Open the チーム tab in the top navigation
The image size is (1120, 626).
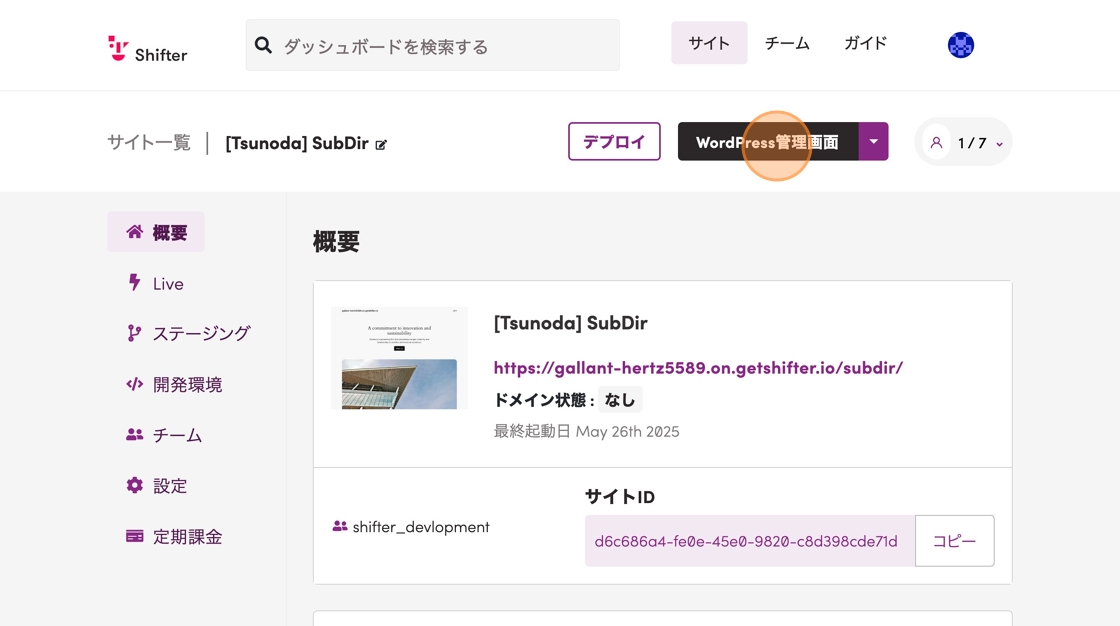pos(787,43)
